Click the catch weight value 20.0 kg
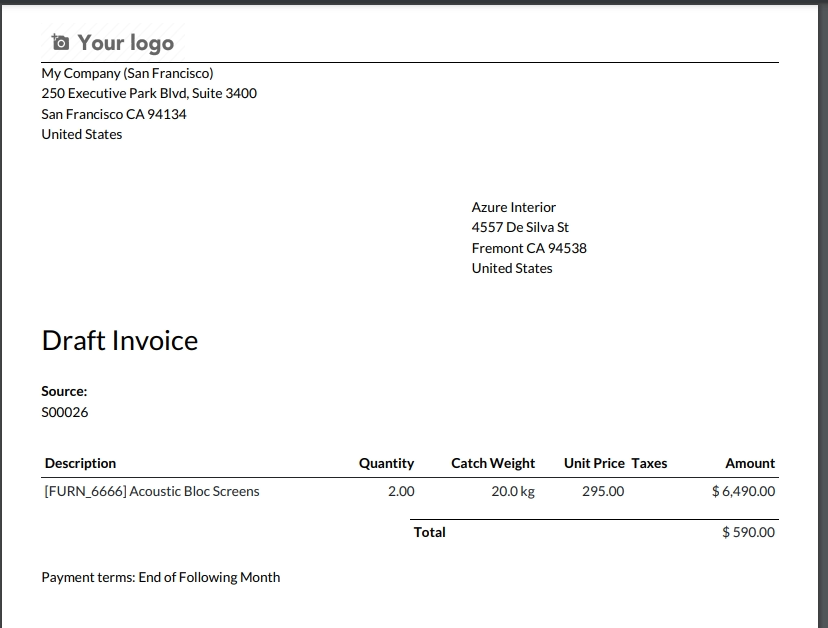 (x=513, y=491)
